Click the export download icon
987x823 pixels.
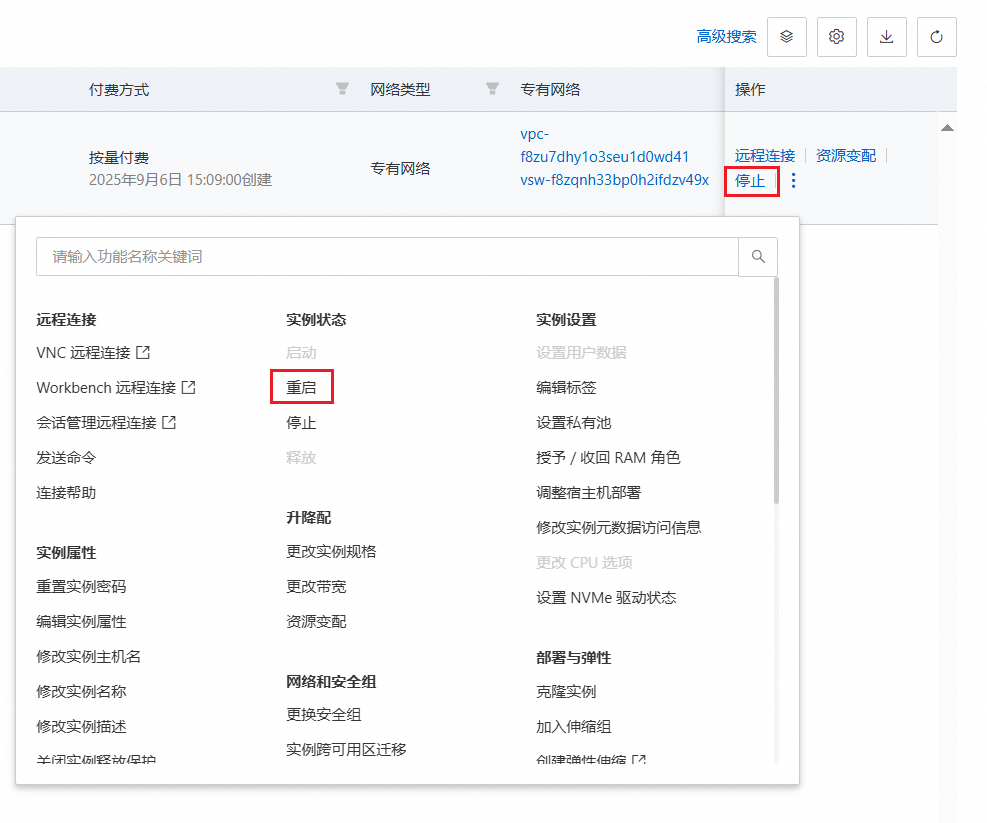[x=886, y=36]
